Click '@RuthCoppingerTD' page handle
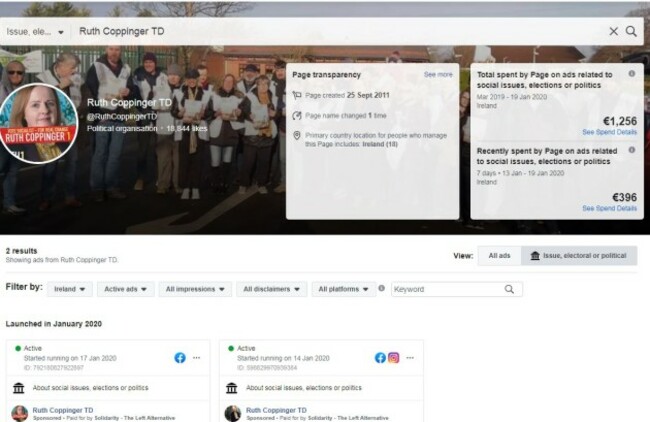Image resolution: width=650 pixels, height=422 pixels. 122,117
